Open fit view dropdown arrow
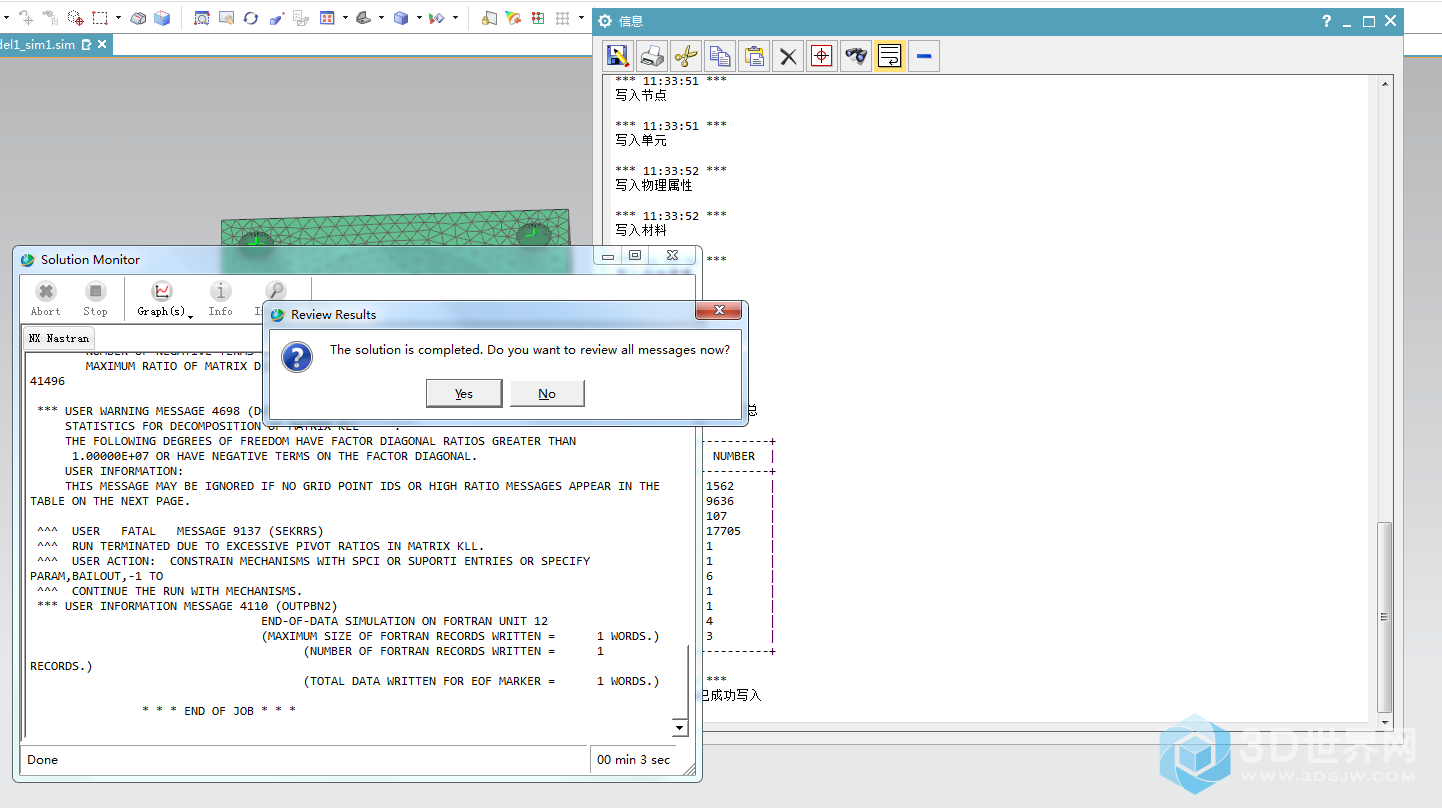Screen dimensions: 1442x808 345,18
